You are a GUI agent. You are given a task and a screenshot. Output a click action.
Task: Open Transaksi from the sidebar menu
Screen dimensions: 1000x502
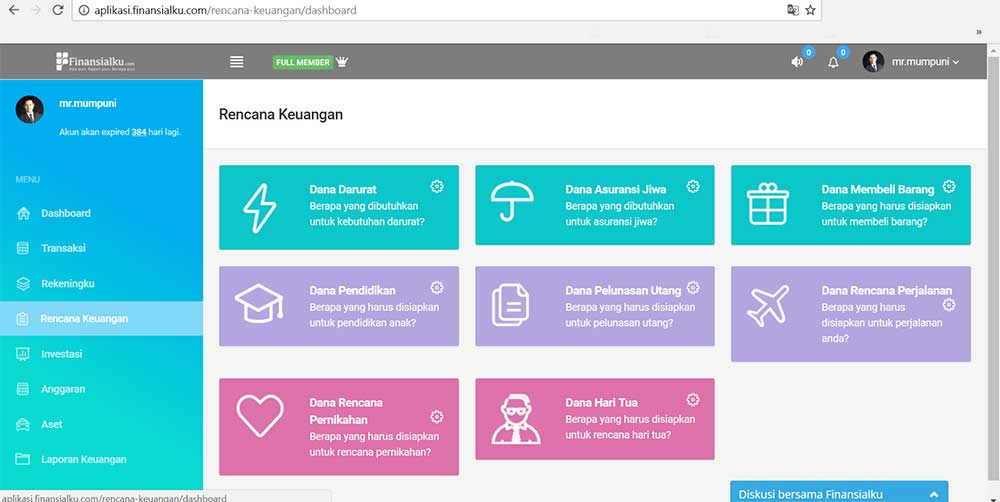tap(63, 248)
